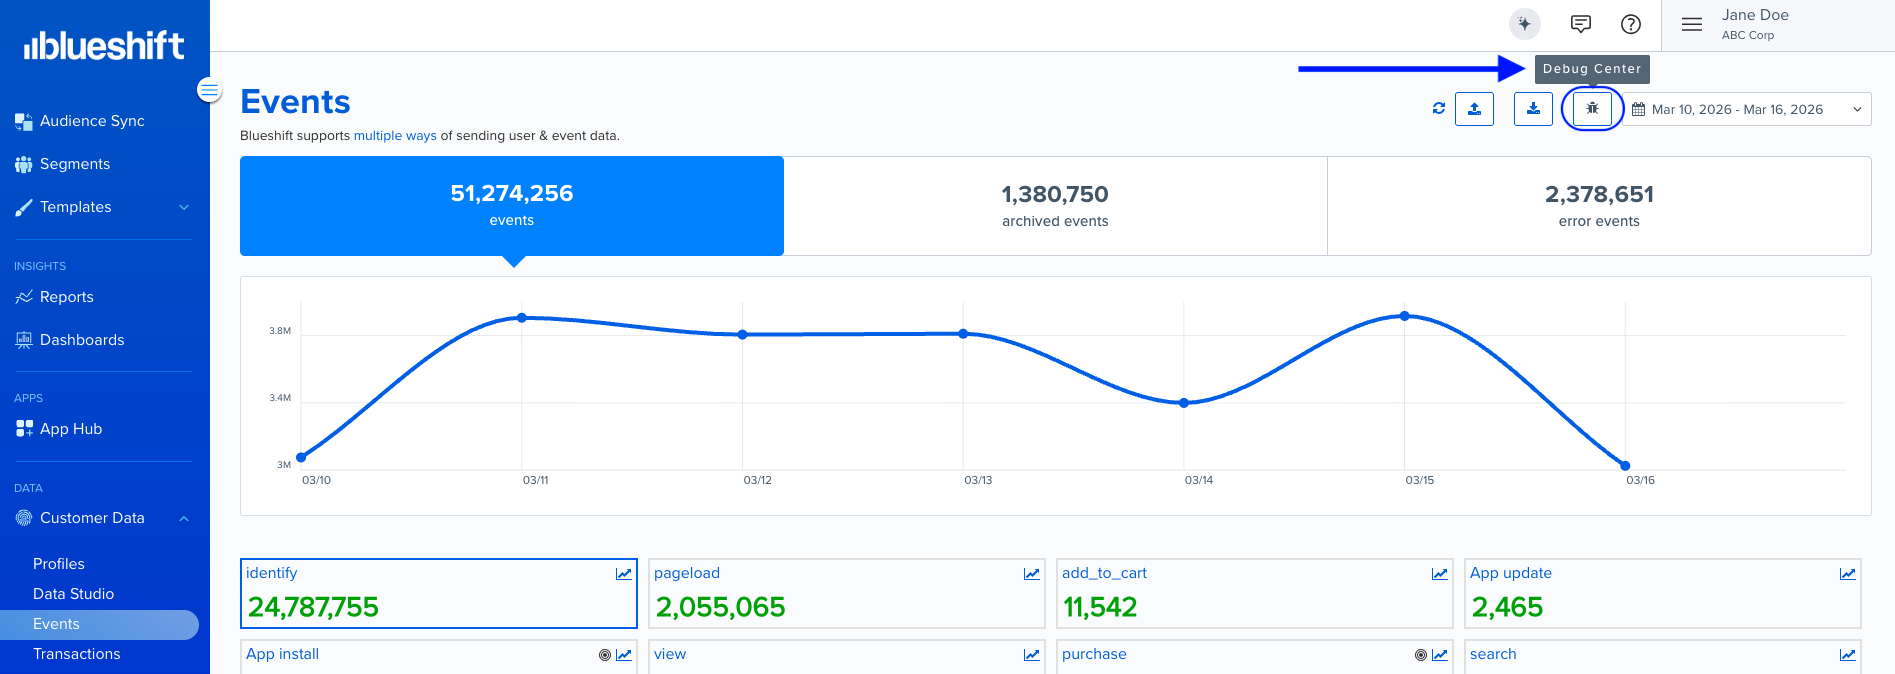Switch to archived events tab

click(x=1055, y=206)
